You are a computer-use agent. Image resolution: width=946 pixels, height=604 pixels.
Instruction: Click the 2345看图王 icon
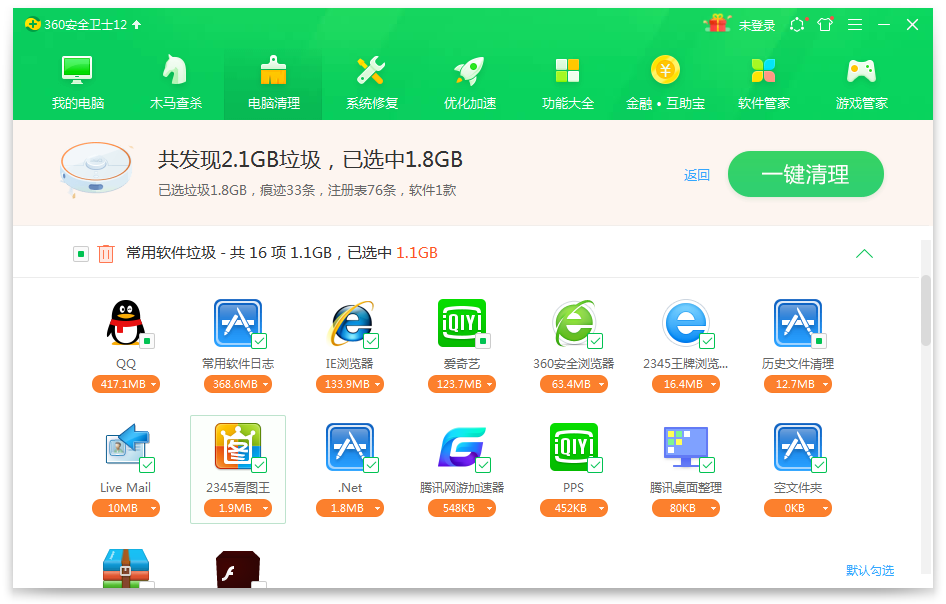pos(238,447)
